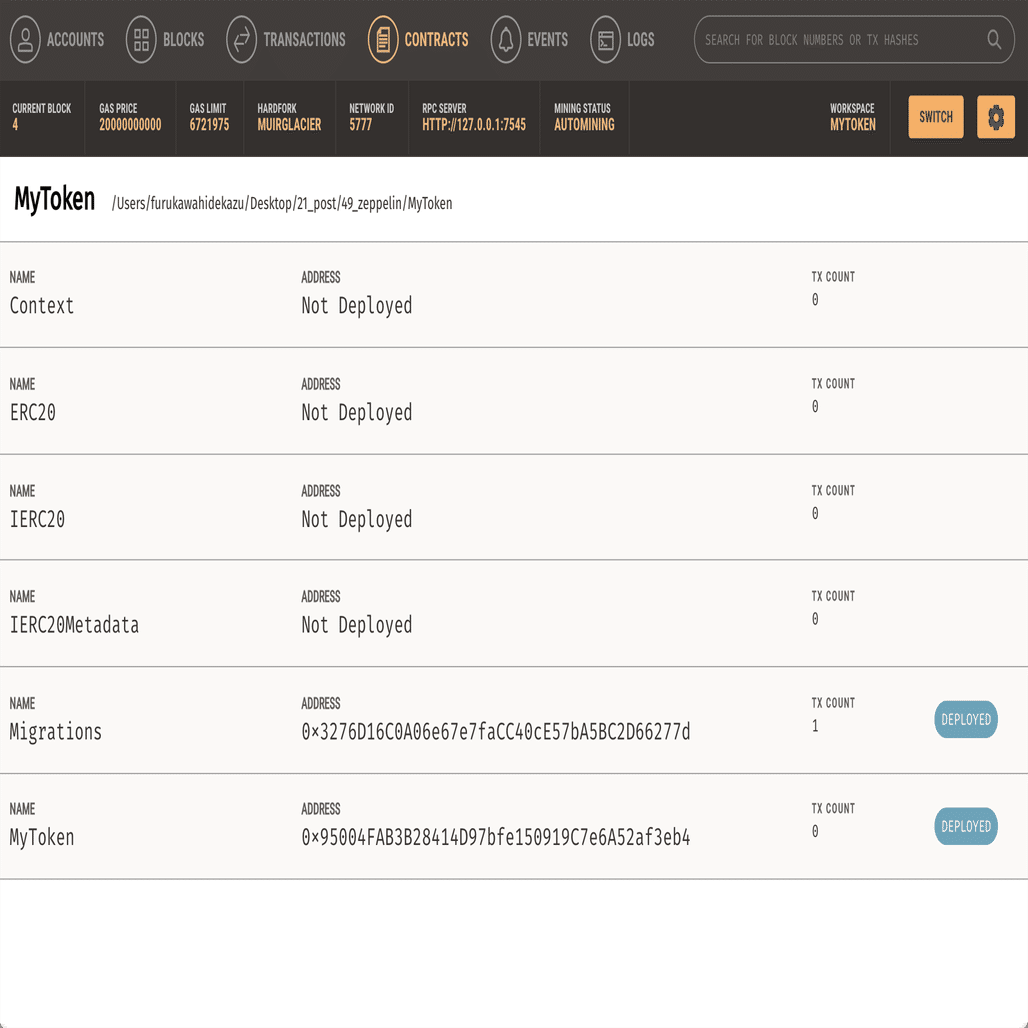Click the MyToken address 0x95004FAB...
Image resolution: width=1028 pixels, height=1028 pixels.
click(496, 837)
